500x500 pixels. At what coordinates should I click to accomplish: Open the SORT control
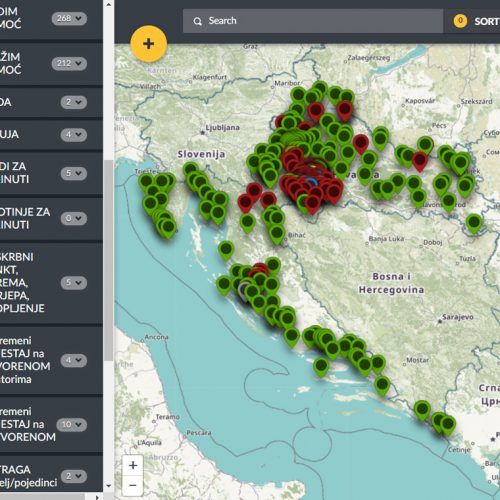487,21
